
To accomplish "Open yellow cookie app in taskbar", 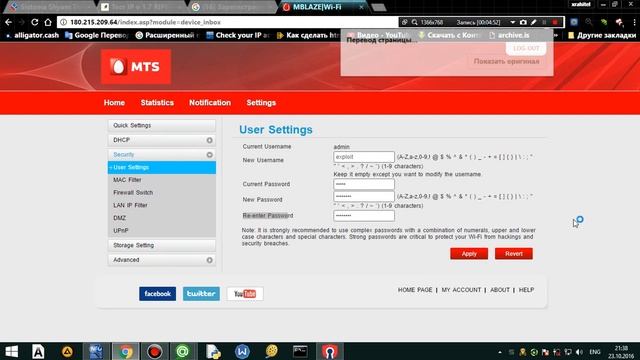I will (x=271, y=351).
